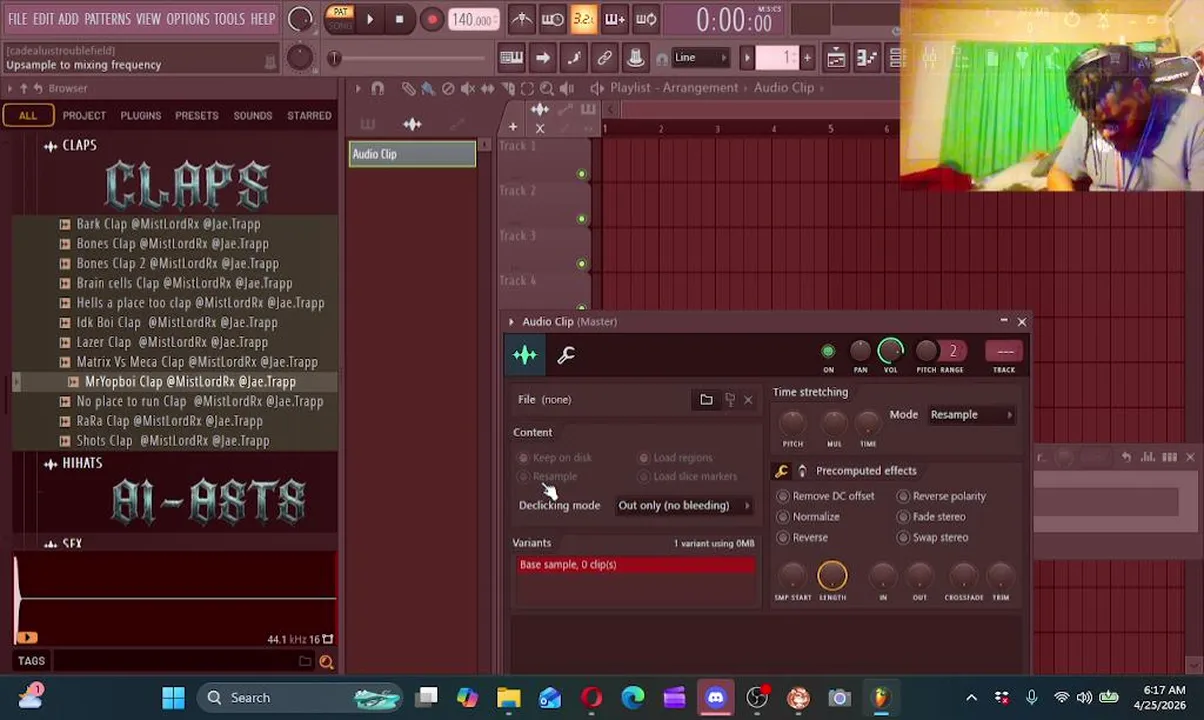Open the Playlist view icon
1204x720 pixels.
coord(836,57)
